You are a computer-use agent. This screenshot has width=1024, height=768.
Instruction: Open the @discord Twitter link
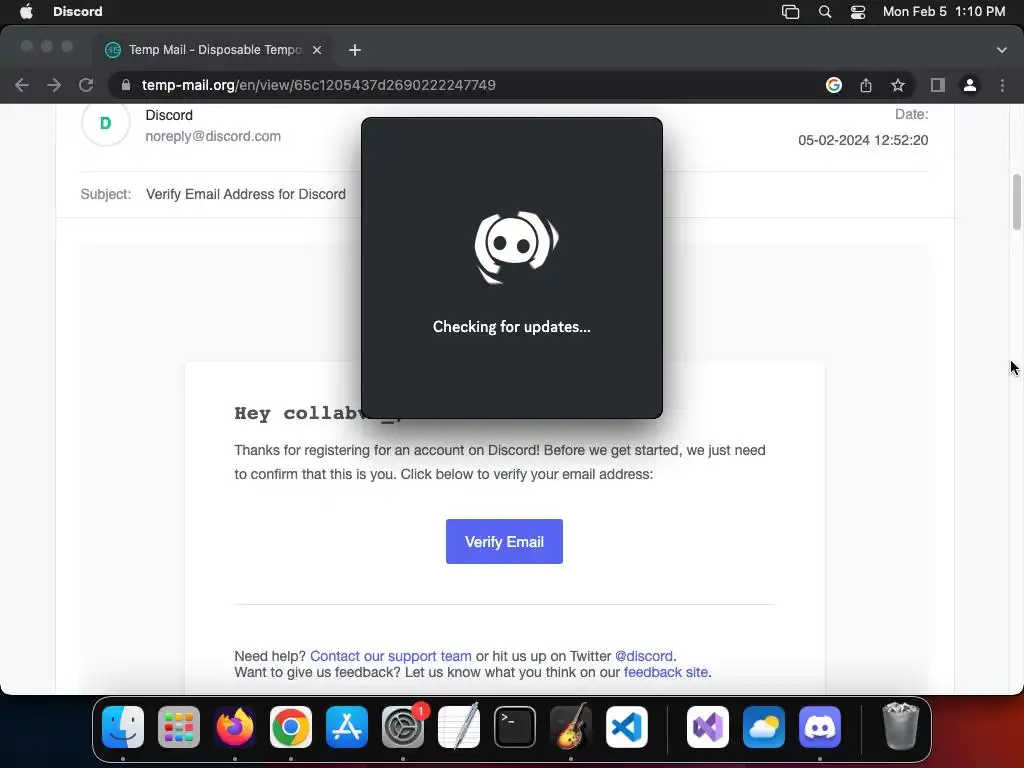click(x=644, y=656)
